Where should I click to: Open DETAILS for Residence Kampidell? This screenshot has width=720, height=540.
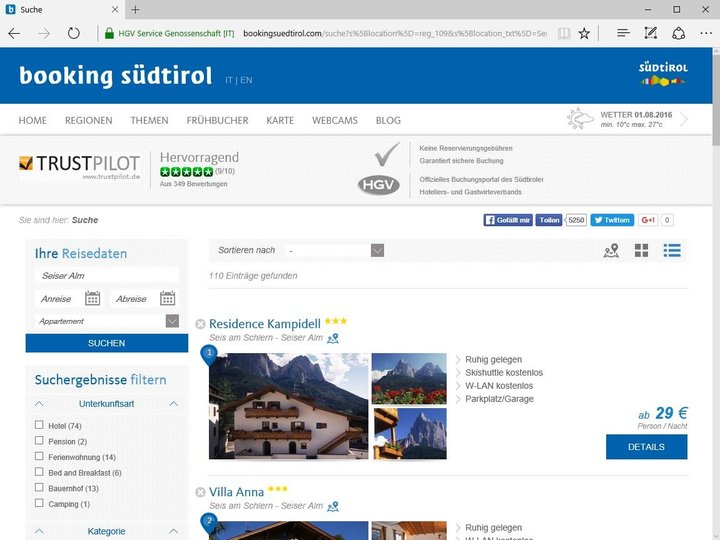(x=647, y=447)
